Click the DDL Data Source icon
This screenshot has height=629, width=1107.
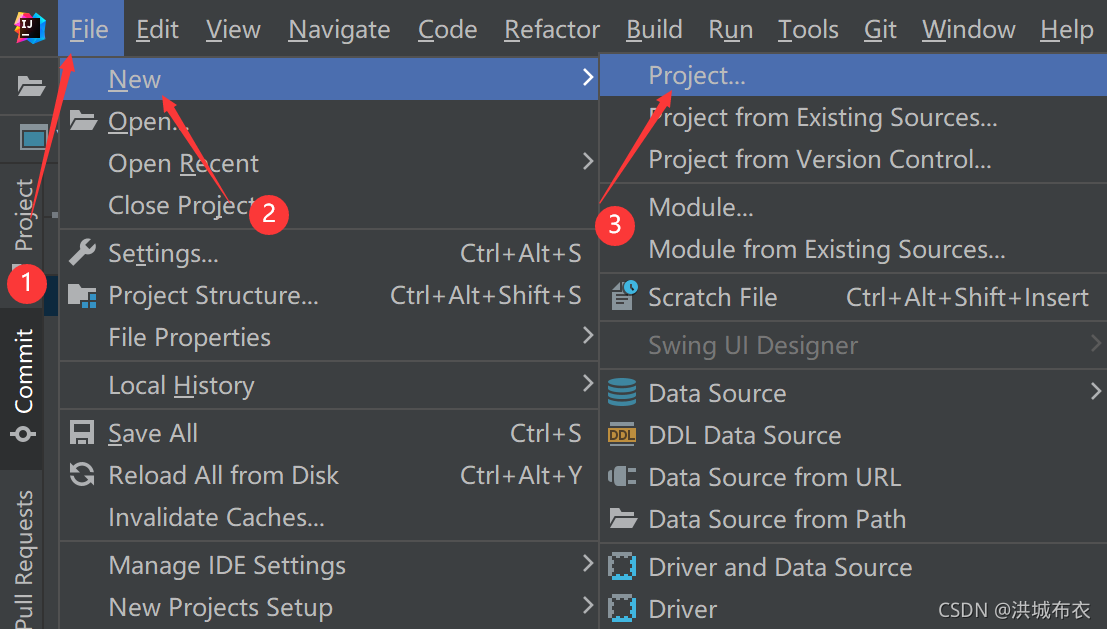[622, 435]
